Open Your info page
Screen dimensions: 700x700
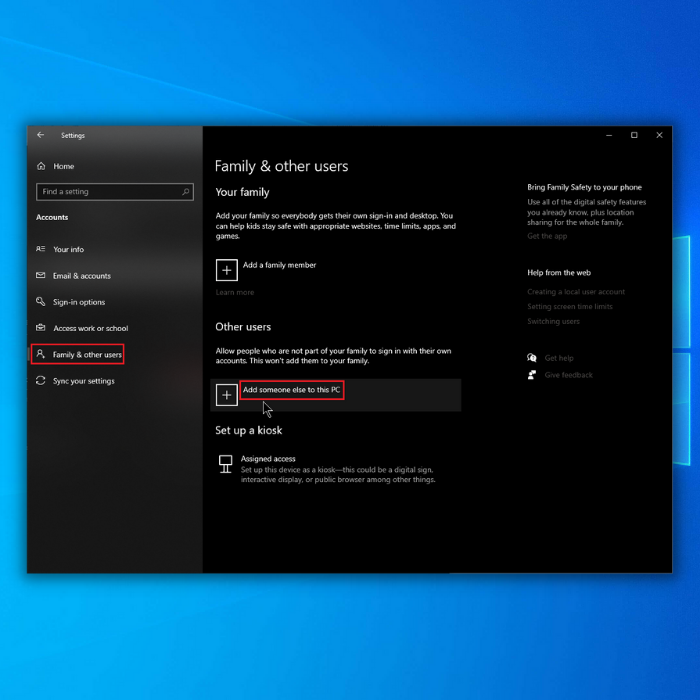tap(68, 249)
